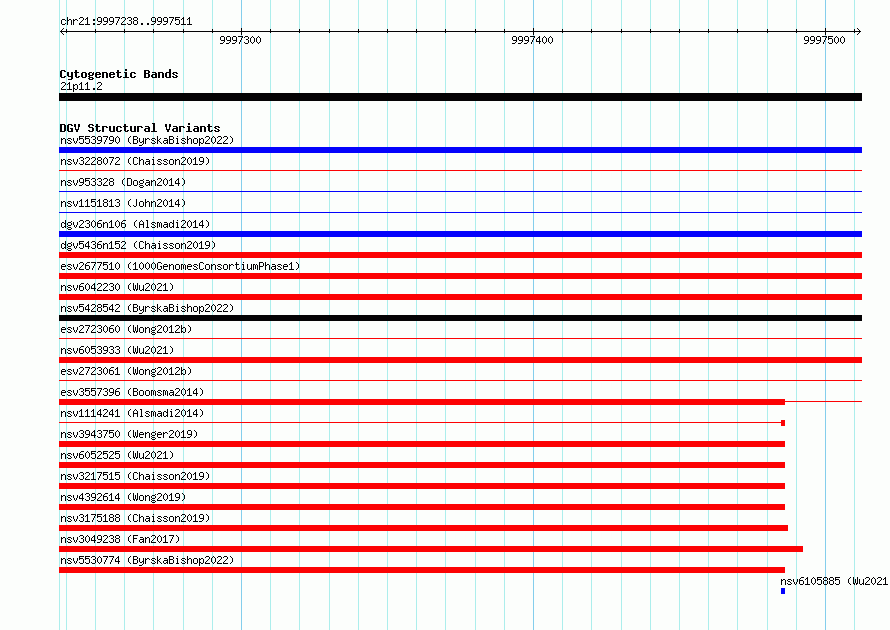
Task: Click nsv3049238 (Fan2017) label
Action: pyautogui.click(x=120, y=539)
